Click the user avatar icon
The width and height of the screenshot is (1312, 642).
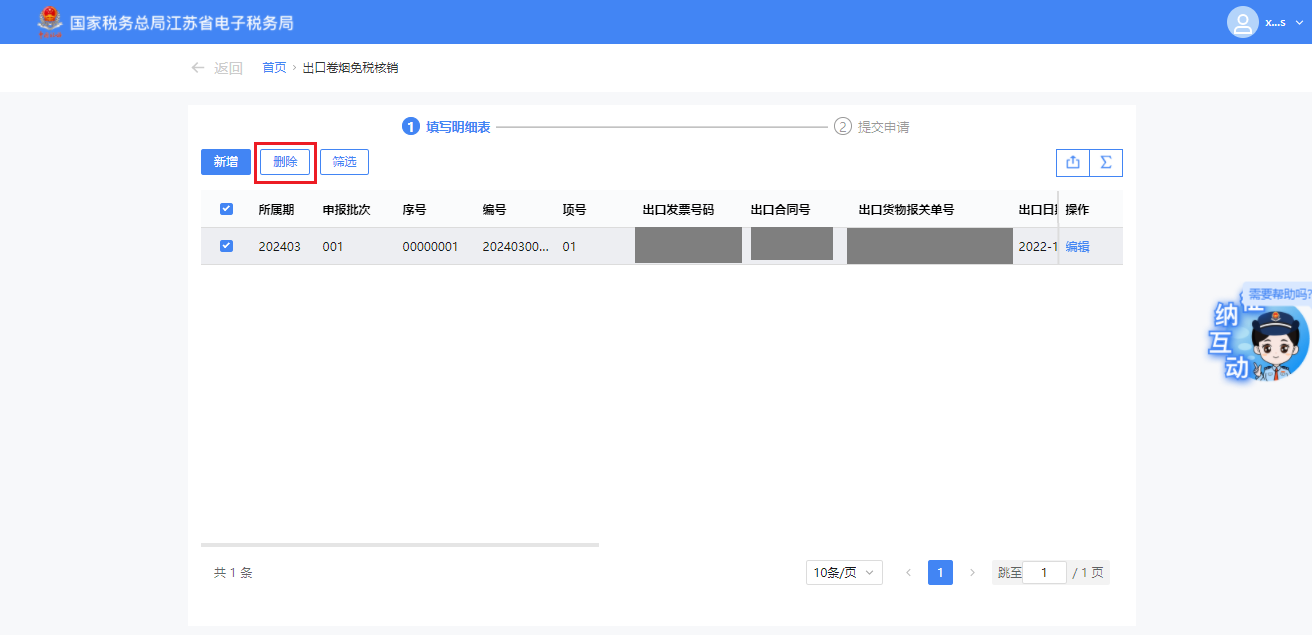[x=1242, y=22]
